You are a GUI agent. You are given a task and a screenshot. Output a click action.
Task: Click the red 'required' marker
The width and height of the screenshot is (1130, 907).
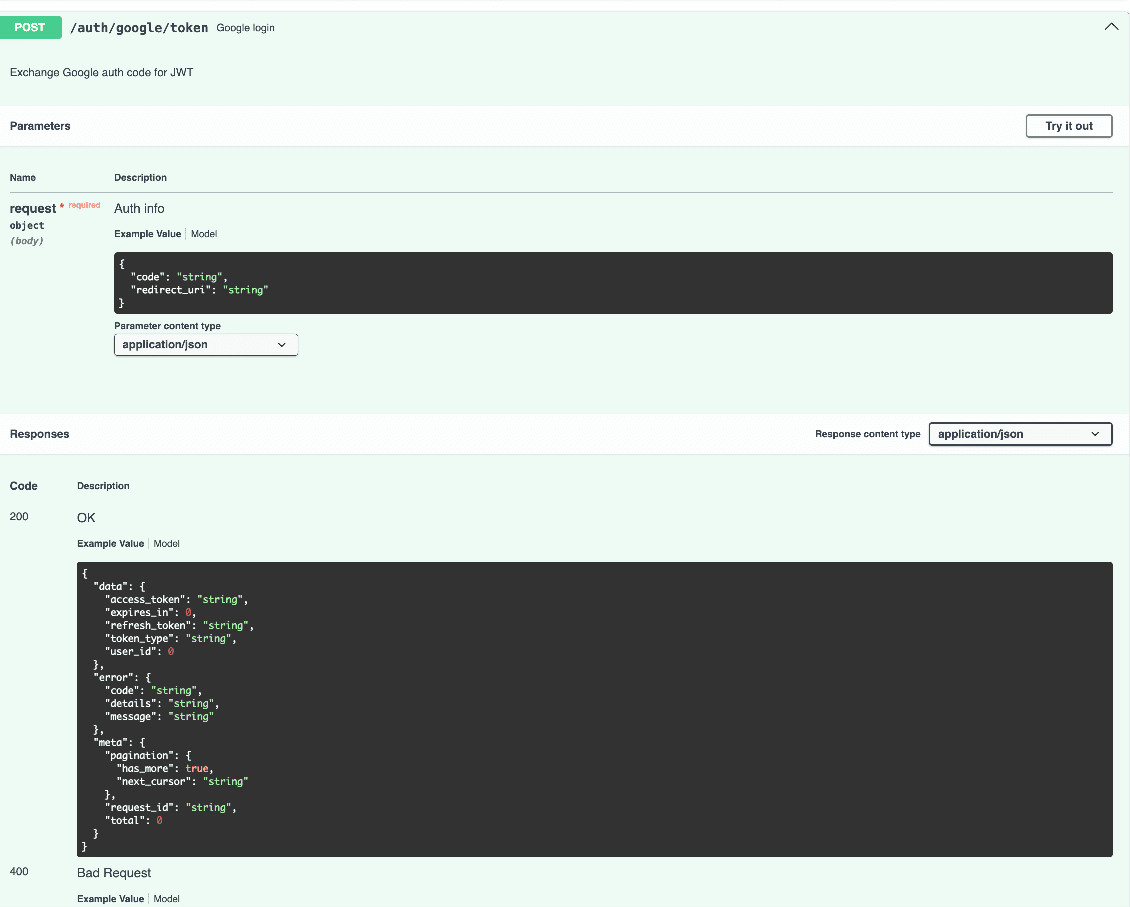(84, 205)
